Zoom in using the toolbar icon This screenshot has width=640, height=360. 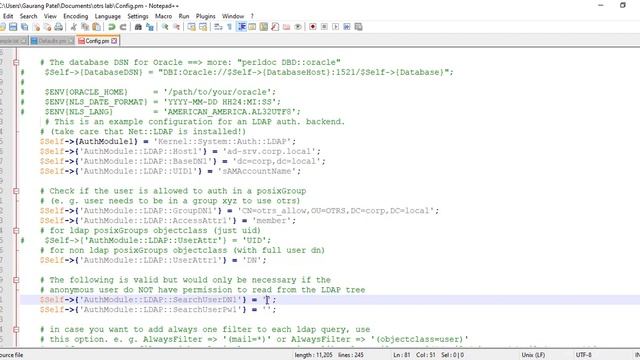coord(165,27)
